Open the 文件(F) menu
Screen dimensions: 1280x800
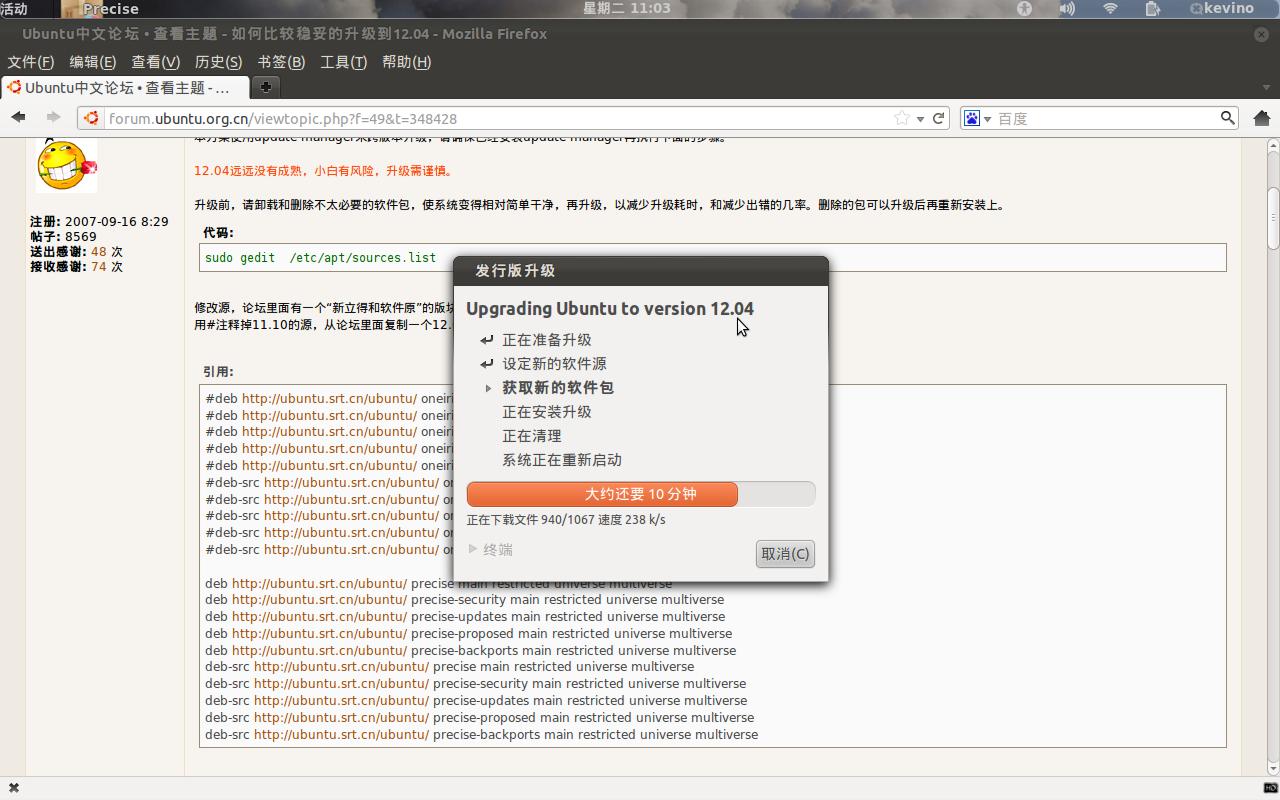[31, 62]
